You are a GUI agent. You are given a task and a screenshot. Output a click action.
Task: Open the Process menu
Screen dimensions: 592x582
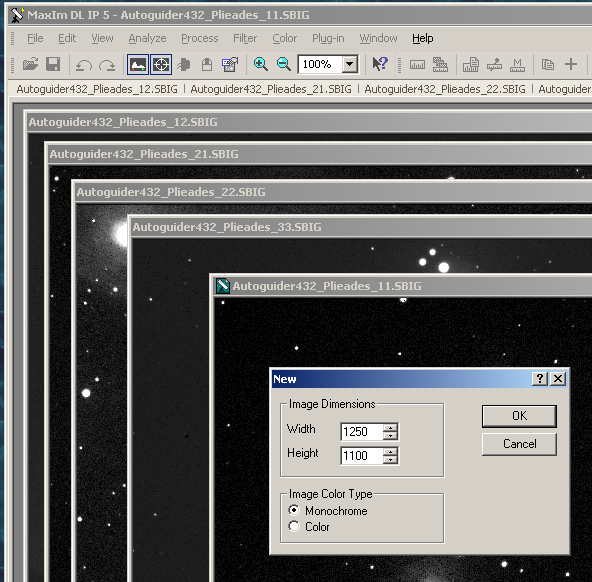coord(200,38)
